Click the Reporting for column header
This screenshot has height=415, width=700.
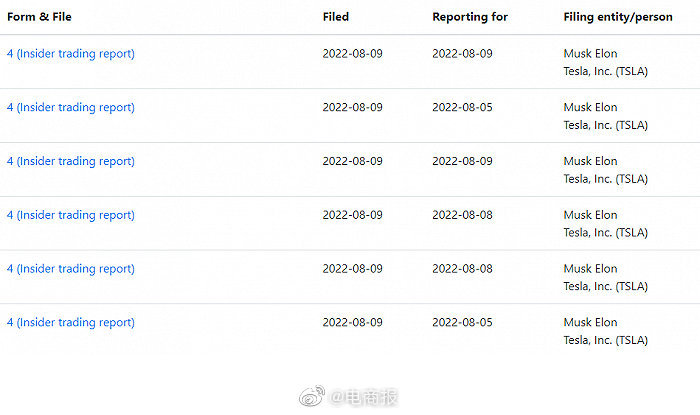pos(470,17)
